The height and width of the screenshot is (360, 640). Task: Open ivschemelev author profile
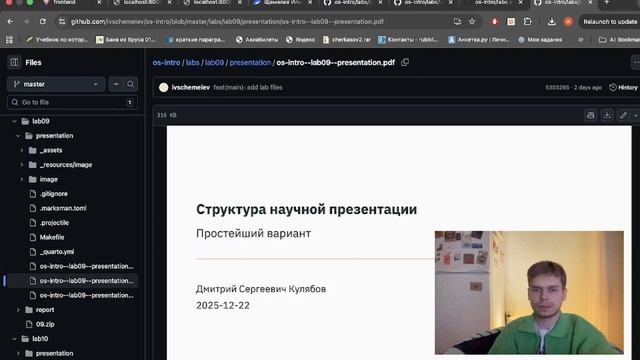pyautogui.click(x=191, y=87)
